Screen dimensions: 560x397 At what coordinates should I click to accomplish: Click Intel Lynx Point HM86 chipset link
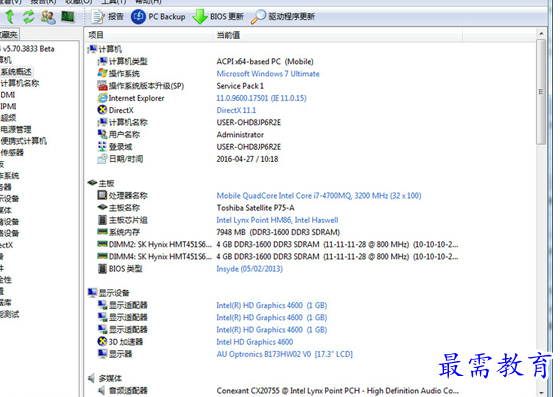(x=277, y=220)
